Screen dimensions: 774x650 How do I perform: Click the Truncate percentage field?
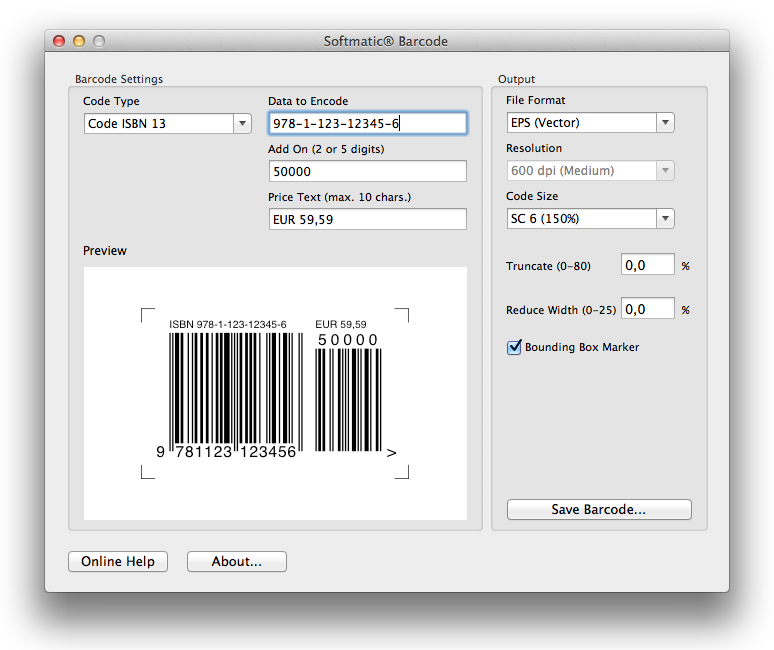click(x=648, y=265)
